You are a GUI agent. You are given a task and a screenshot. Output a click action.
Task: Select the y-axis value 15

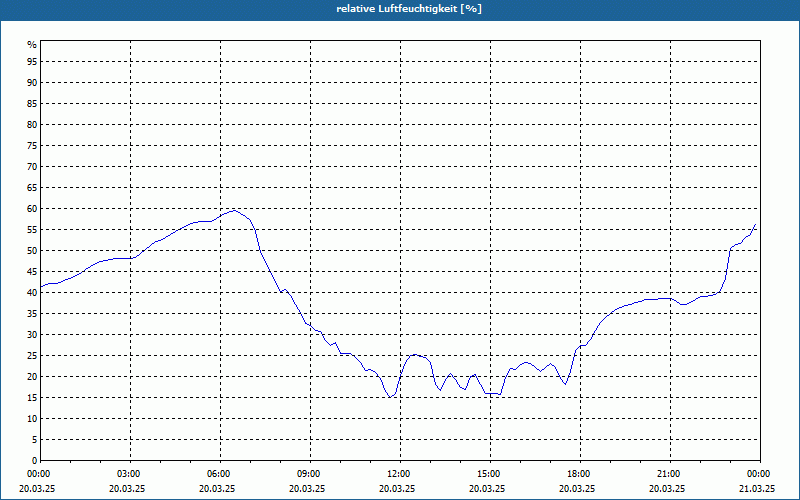point(32,398)
